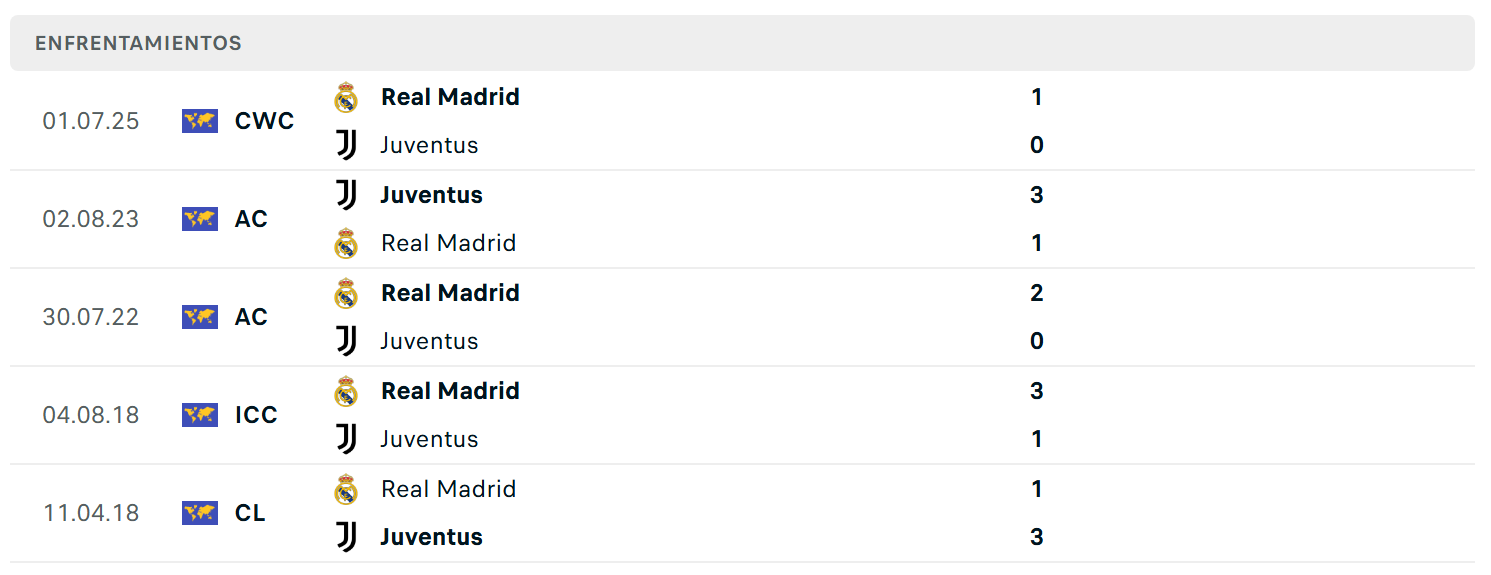Open the 11.04.18 match date row
This screenshot has height=575, width=1491.
pyautogui.click(x=742, y=513)
